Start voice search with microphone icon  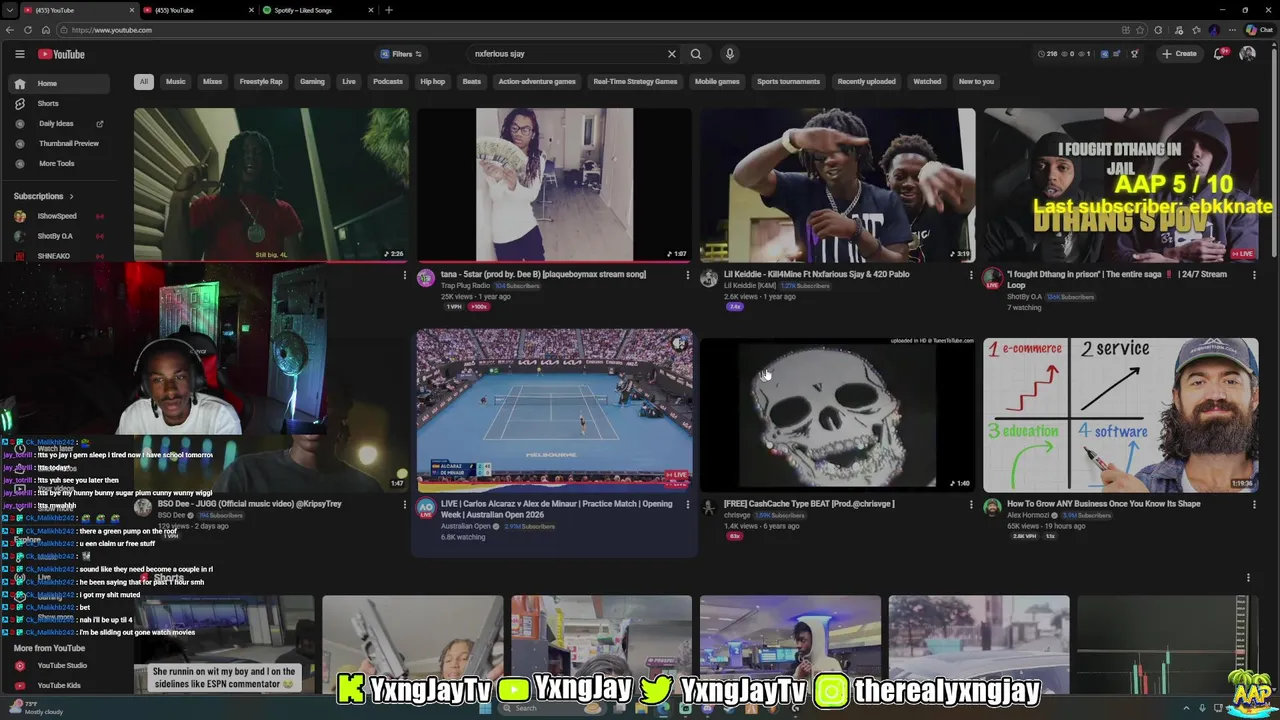pos(730,54)
